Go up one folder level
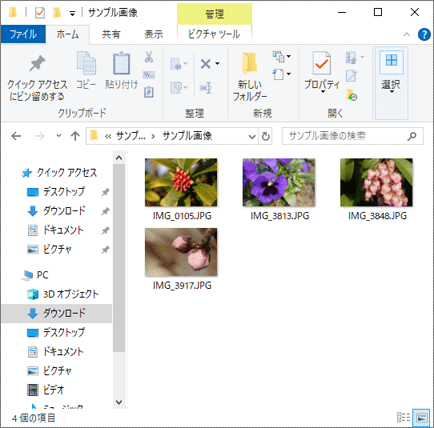The height and width of the screenshot is (428, 434). coord(75,136)
